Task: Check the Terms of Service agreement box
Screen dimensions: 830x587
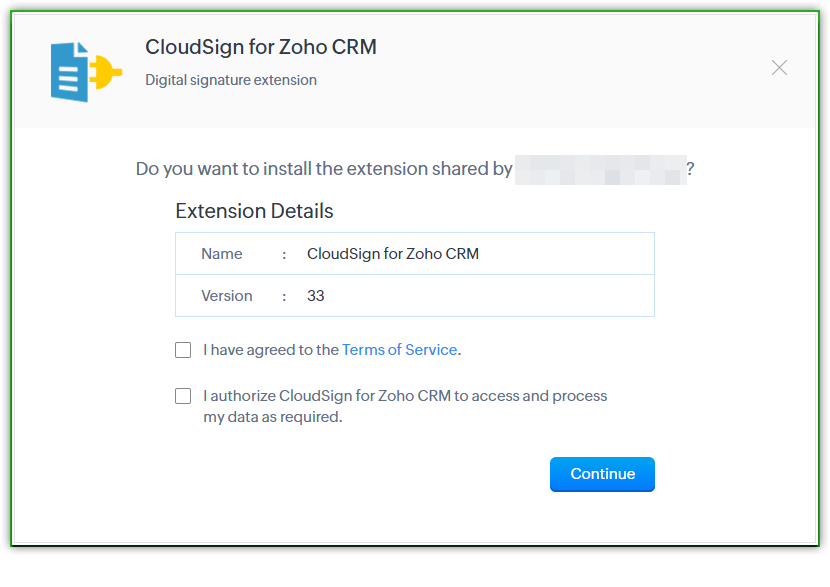Action: [183, 350]
